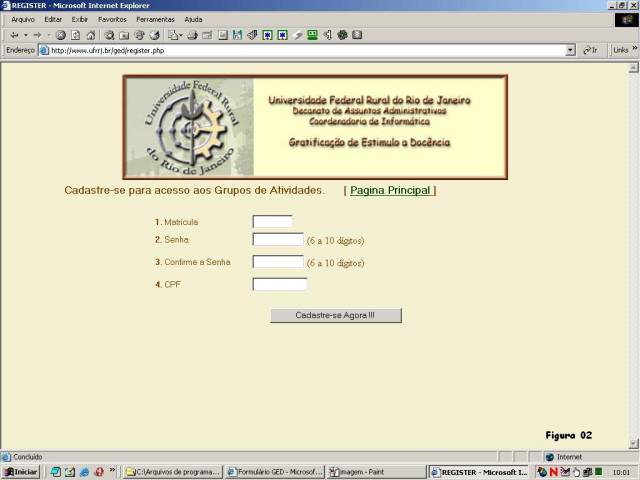Screen dimensions: 640x480
Task: Click the dark green round toolbar icon
Action: tap(342, 35)
